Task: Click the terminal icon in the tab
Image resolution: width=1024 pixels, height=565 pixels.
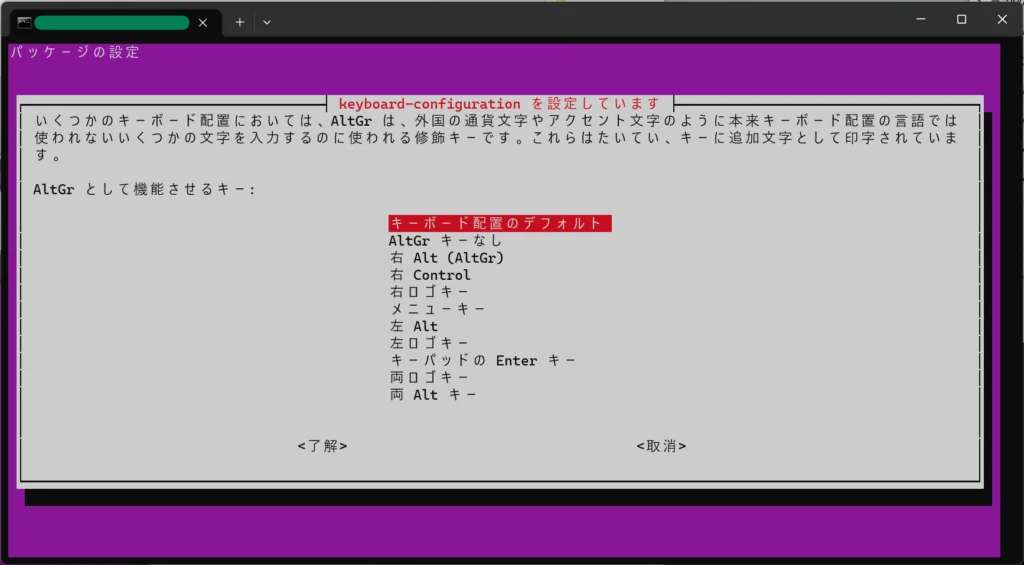Action: click(x=24, y=23)
